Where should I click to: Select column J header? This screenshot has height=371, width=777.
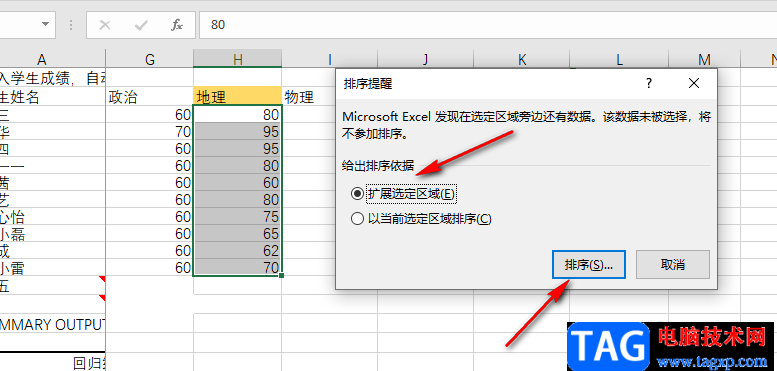coord(426,59)
